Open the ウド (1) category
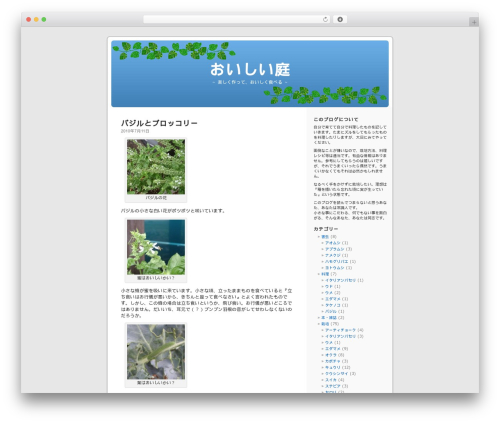 329,286
